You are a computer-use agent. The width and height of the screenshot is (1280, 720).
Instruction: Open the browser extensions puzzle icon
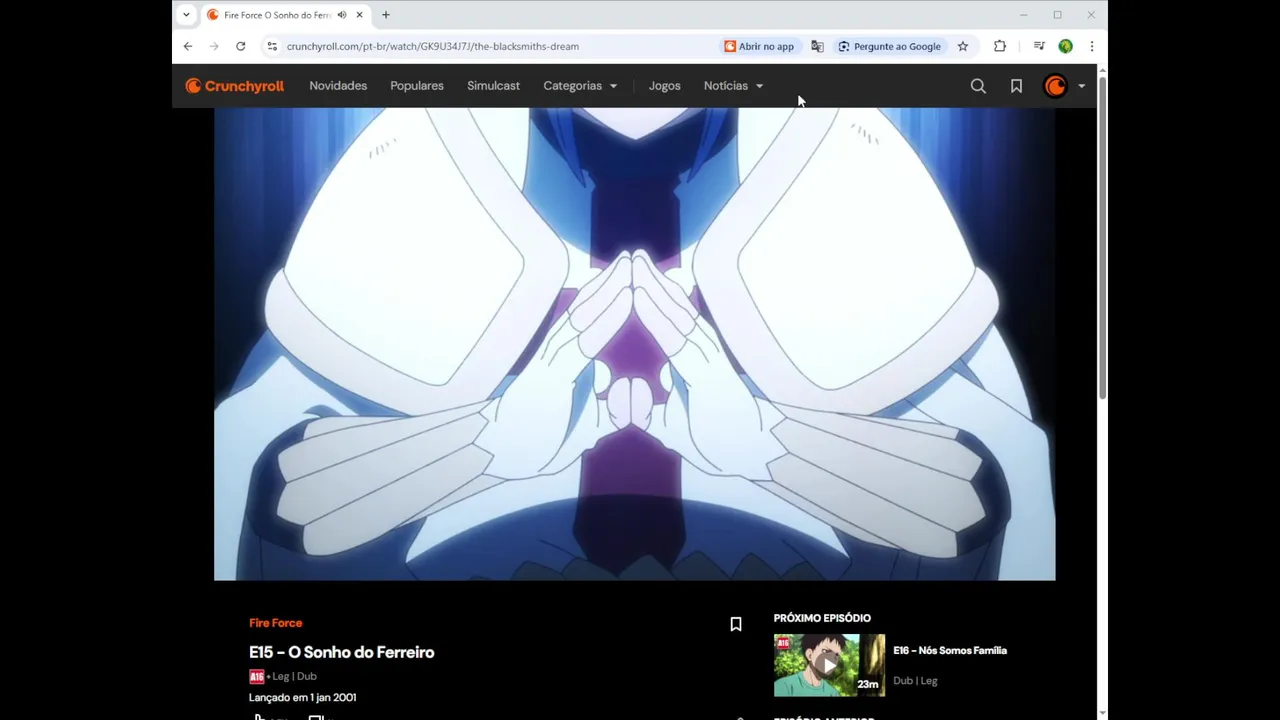click(x=1000, y=46)
